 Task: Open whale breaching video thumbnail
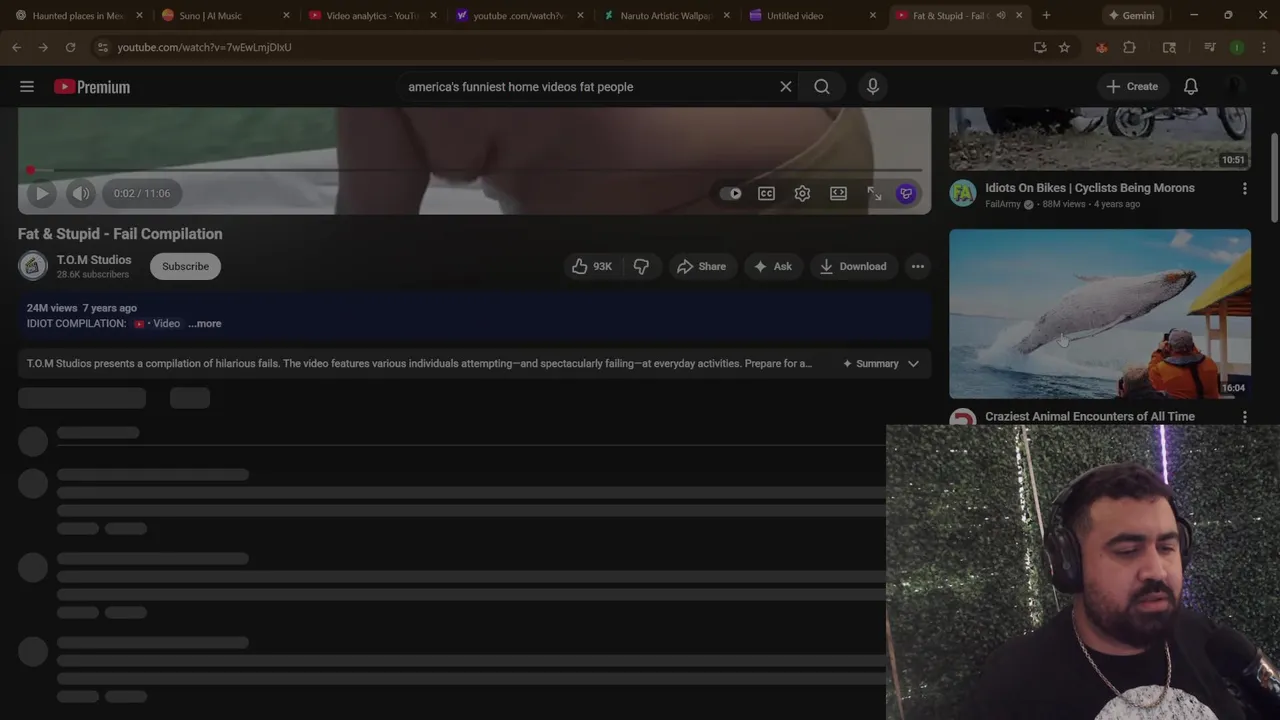coord(1100,314)
